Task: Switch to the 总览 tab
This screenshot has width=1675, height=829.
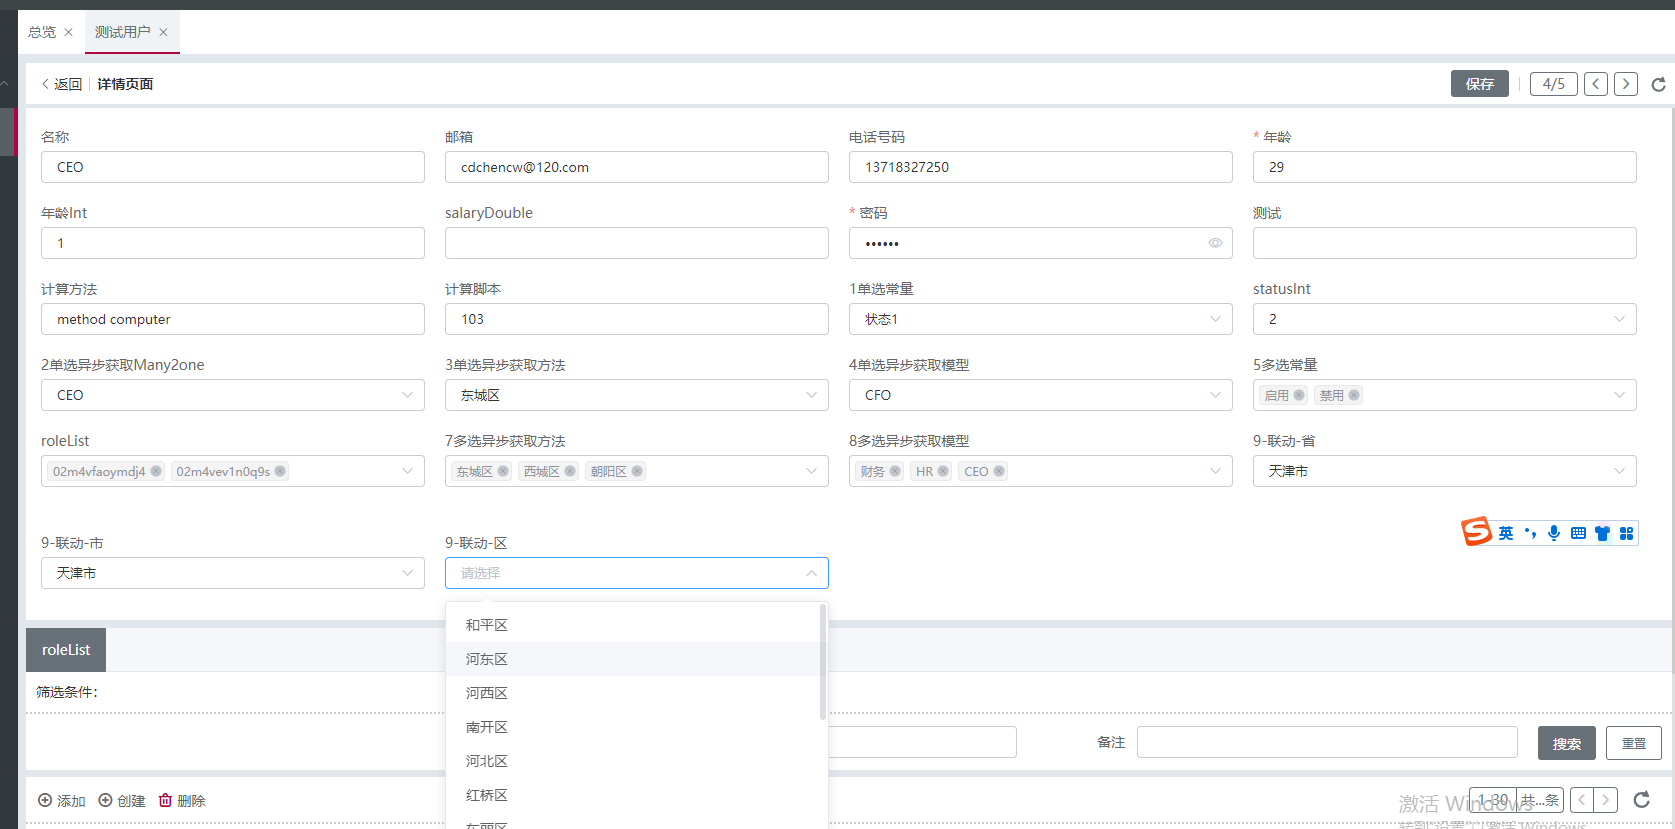Action: pyautogui.click(x=42, y=32)
